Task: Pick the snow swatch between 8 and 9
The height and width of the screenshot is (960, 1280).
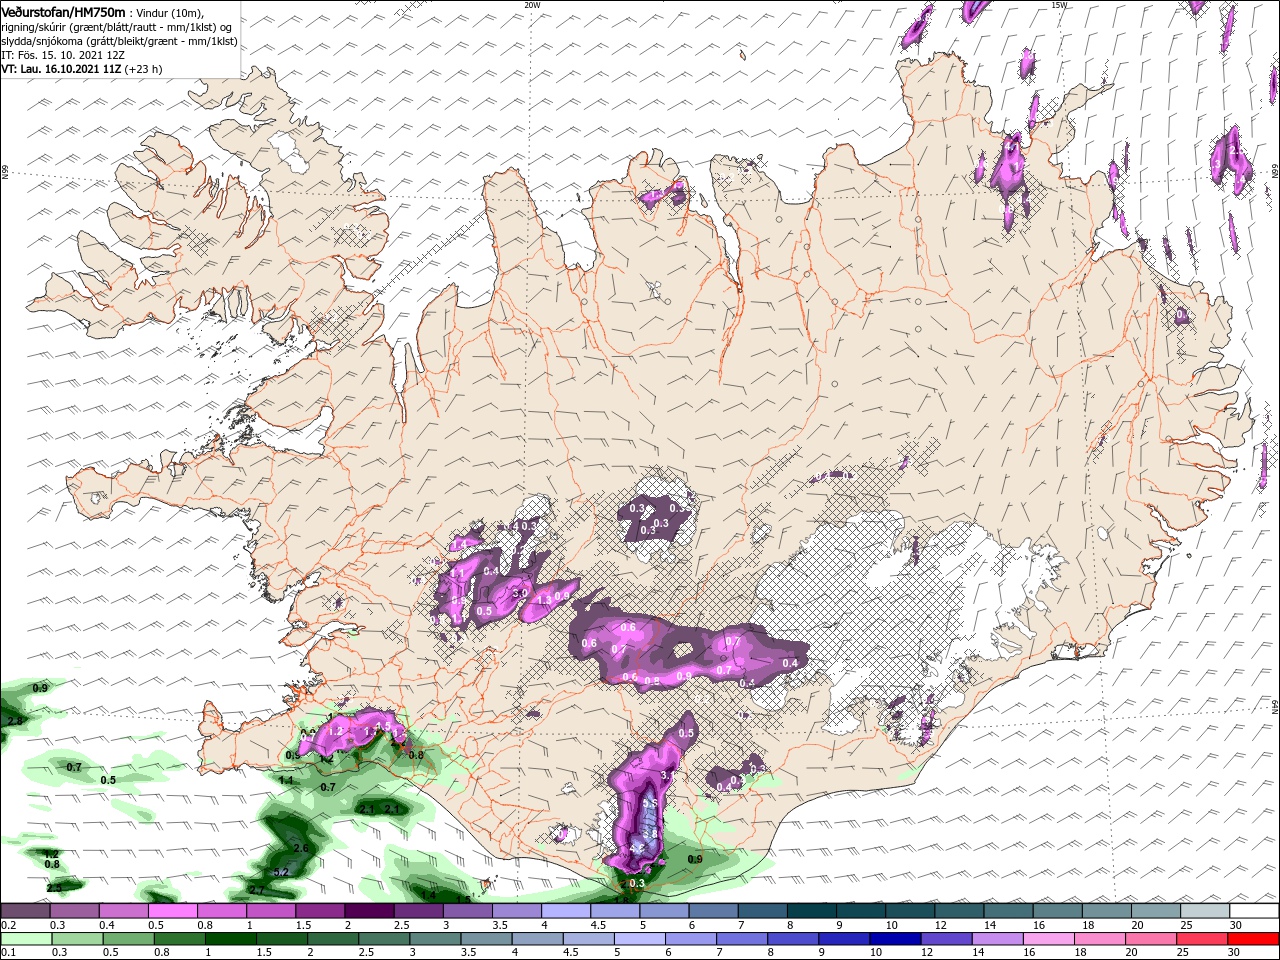Action: pyautogui.click(x=812, y=911)
